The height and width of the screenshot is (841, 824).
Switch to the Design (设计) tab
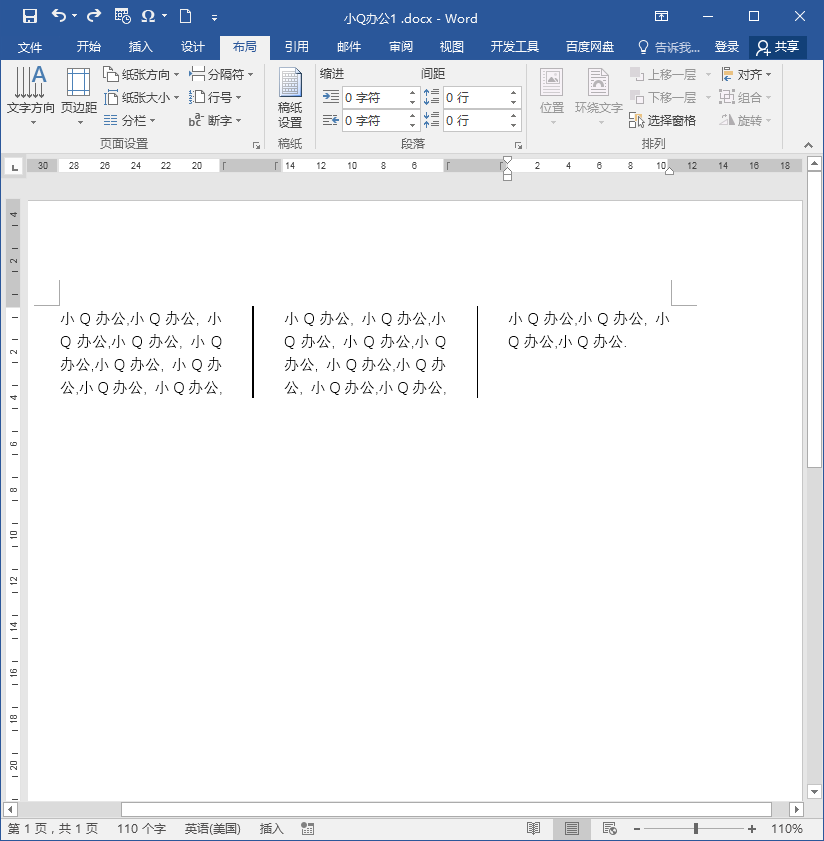point(193,47)
